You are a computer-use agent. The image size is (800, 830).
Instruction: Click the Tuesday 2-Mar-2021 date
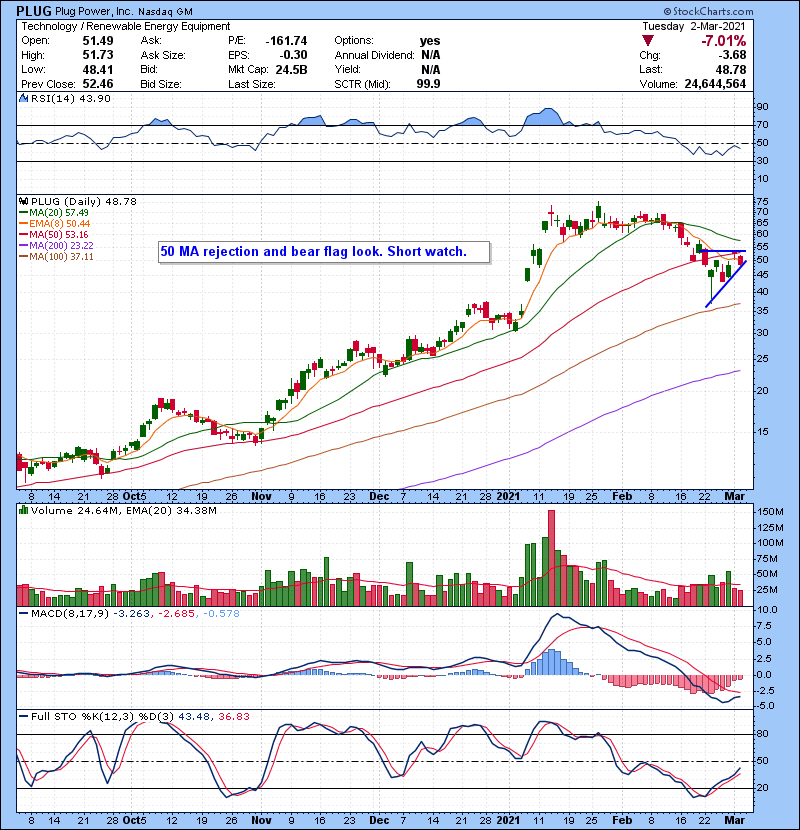[x=694, y=26]
